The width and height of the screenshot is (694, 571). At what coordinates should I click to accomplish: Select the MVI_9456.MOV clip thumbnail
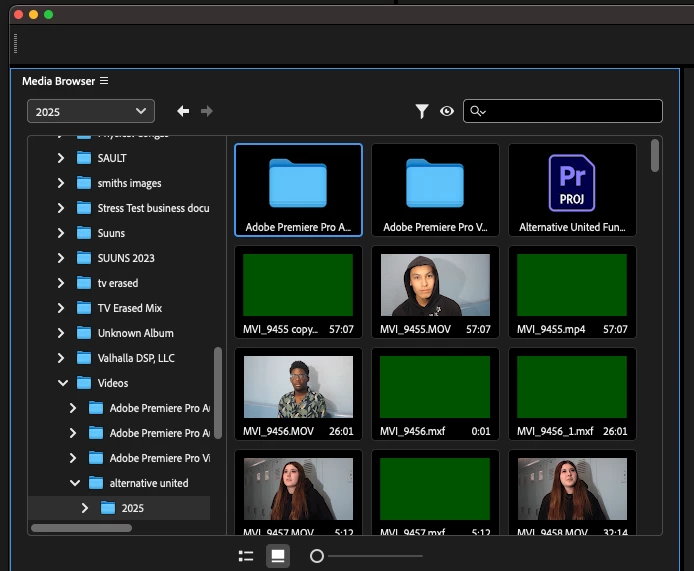(298, 387)
